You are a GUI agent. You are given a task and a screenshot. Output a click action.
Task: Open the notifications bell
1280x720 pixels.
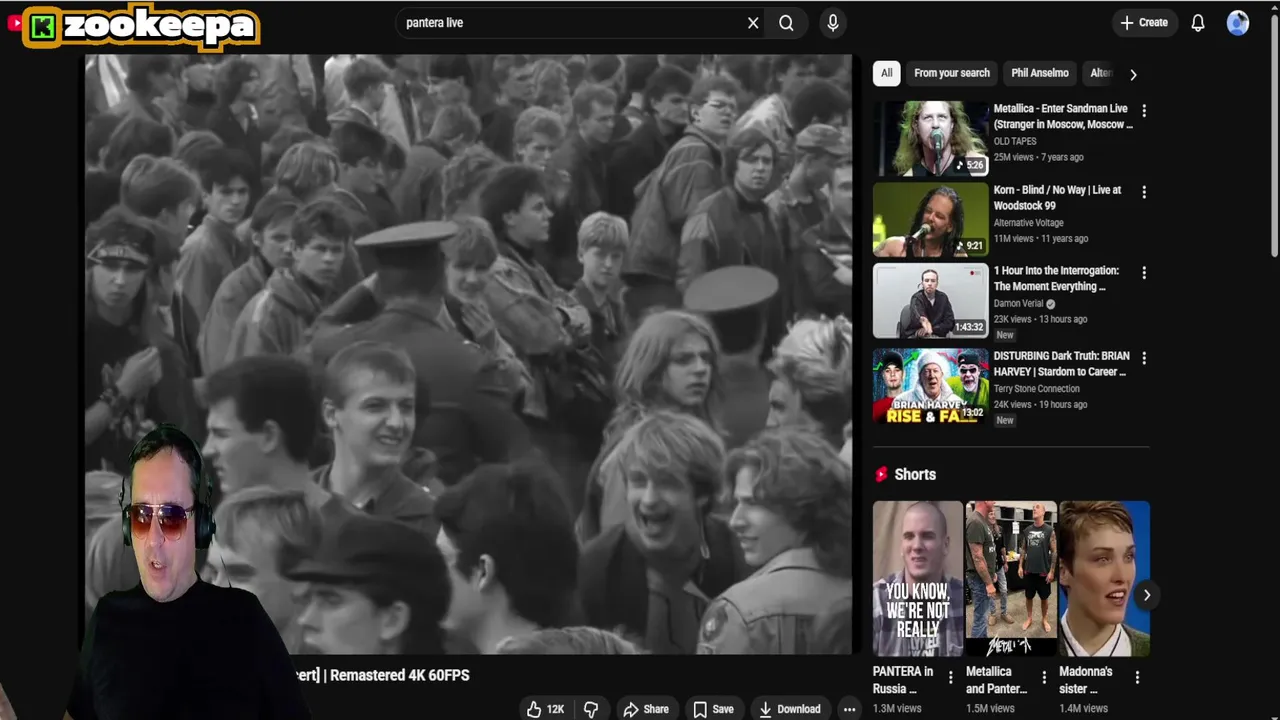(x=1197, y=23)
